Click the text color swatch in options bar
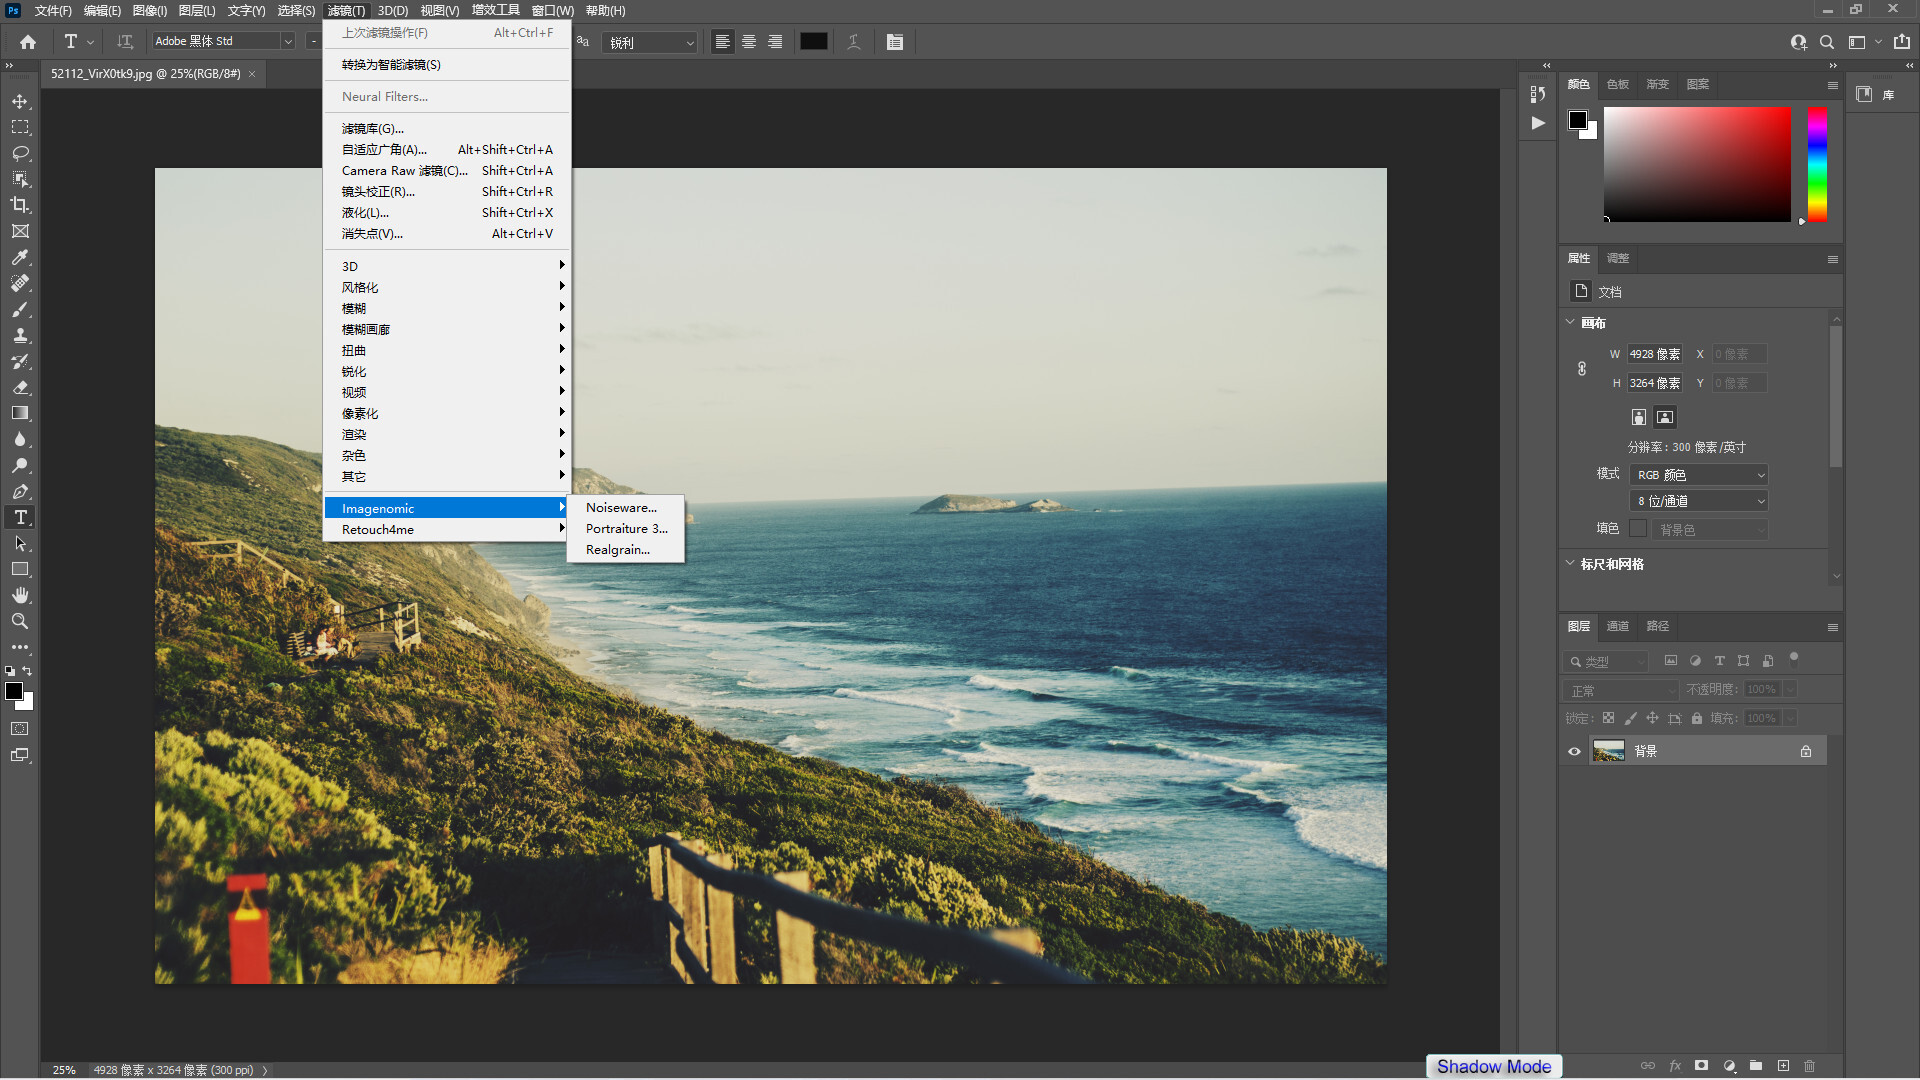This screenshot has height=1080, width=1920. (813, 42)
